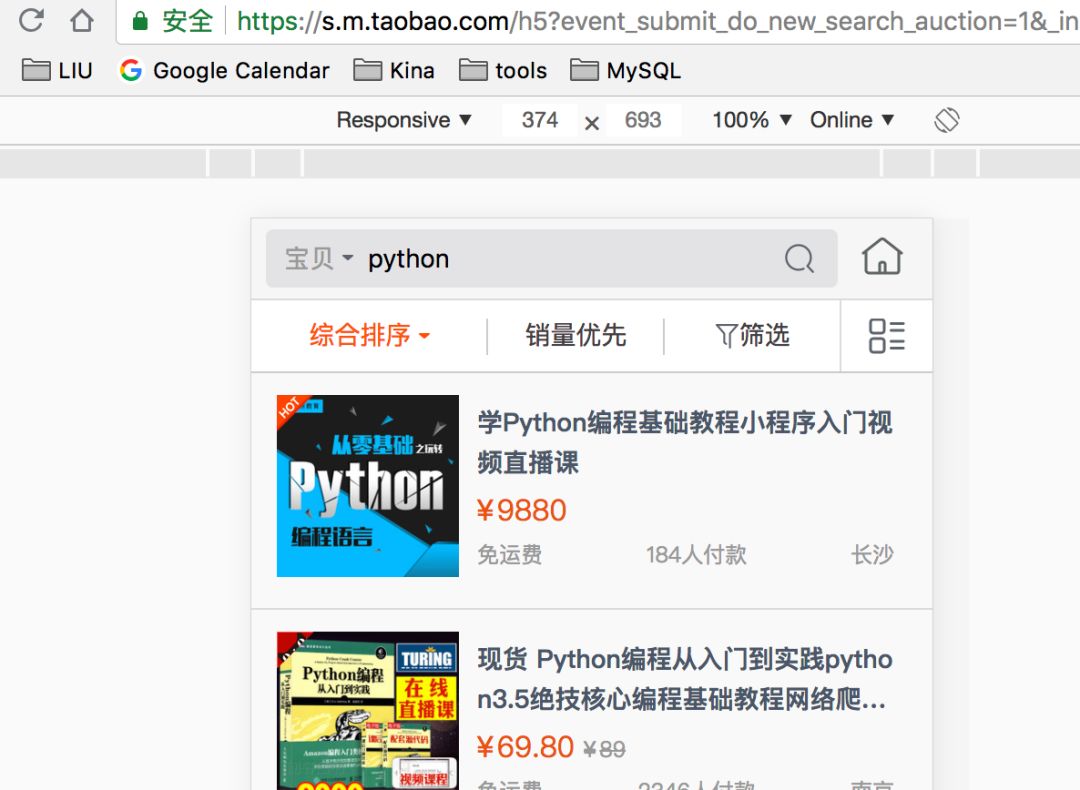Click the browser reload icon

(31, 20)
